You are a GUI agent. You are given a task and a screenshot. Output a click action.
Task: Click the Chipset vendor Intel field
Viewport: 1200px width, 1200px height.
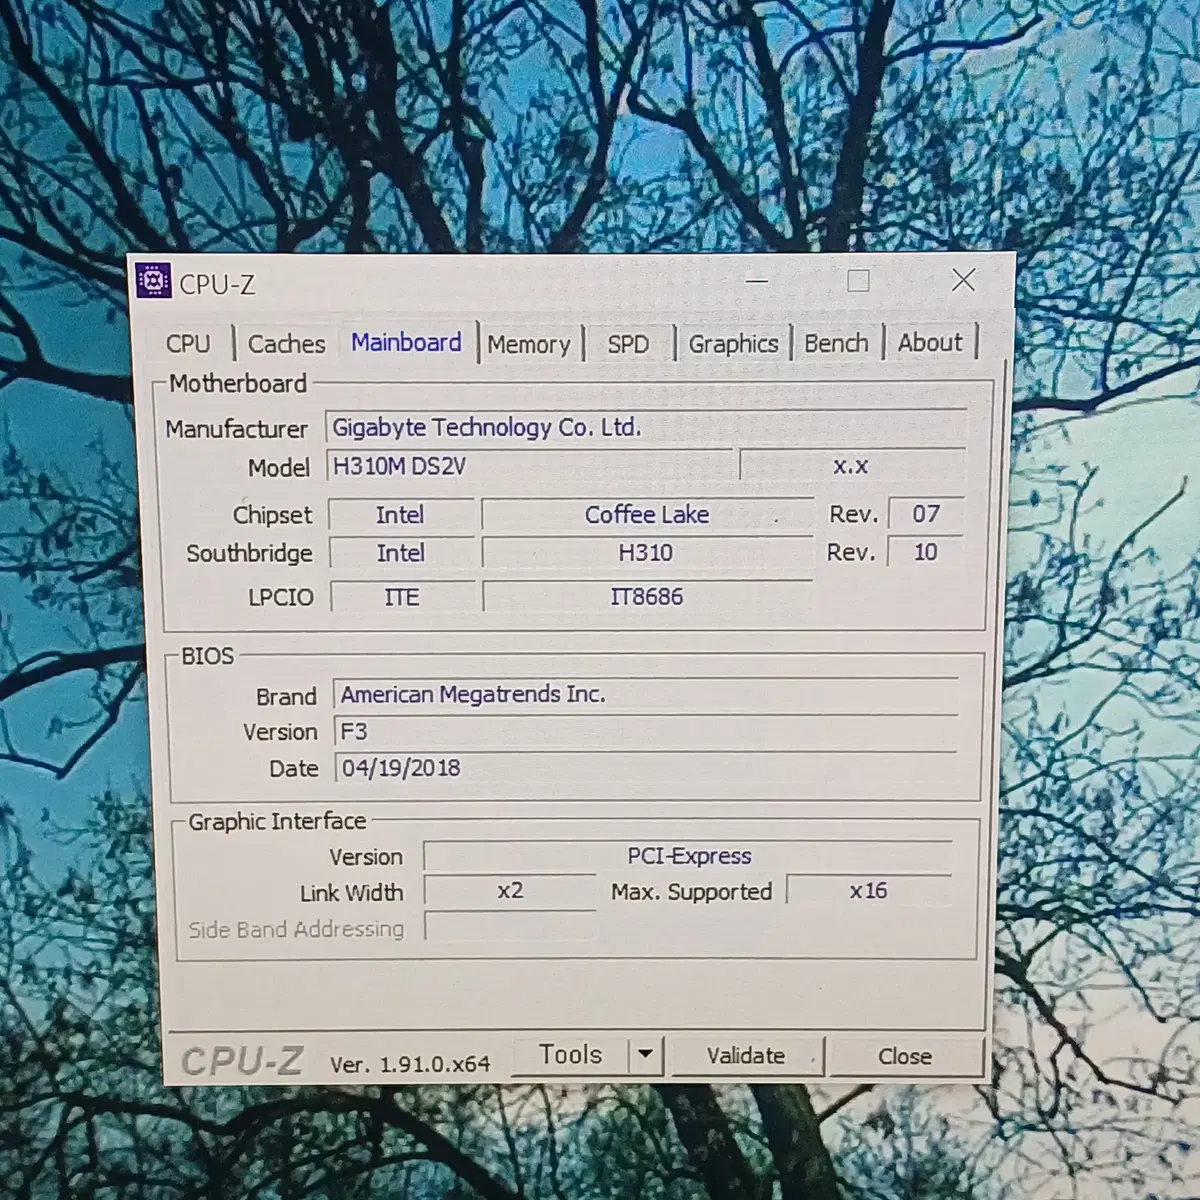401,514
